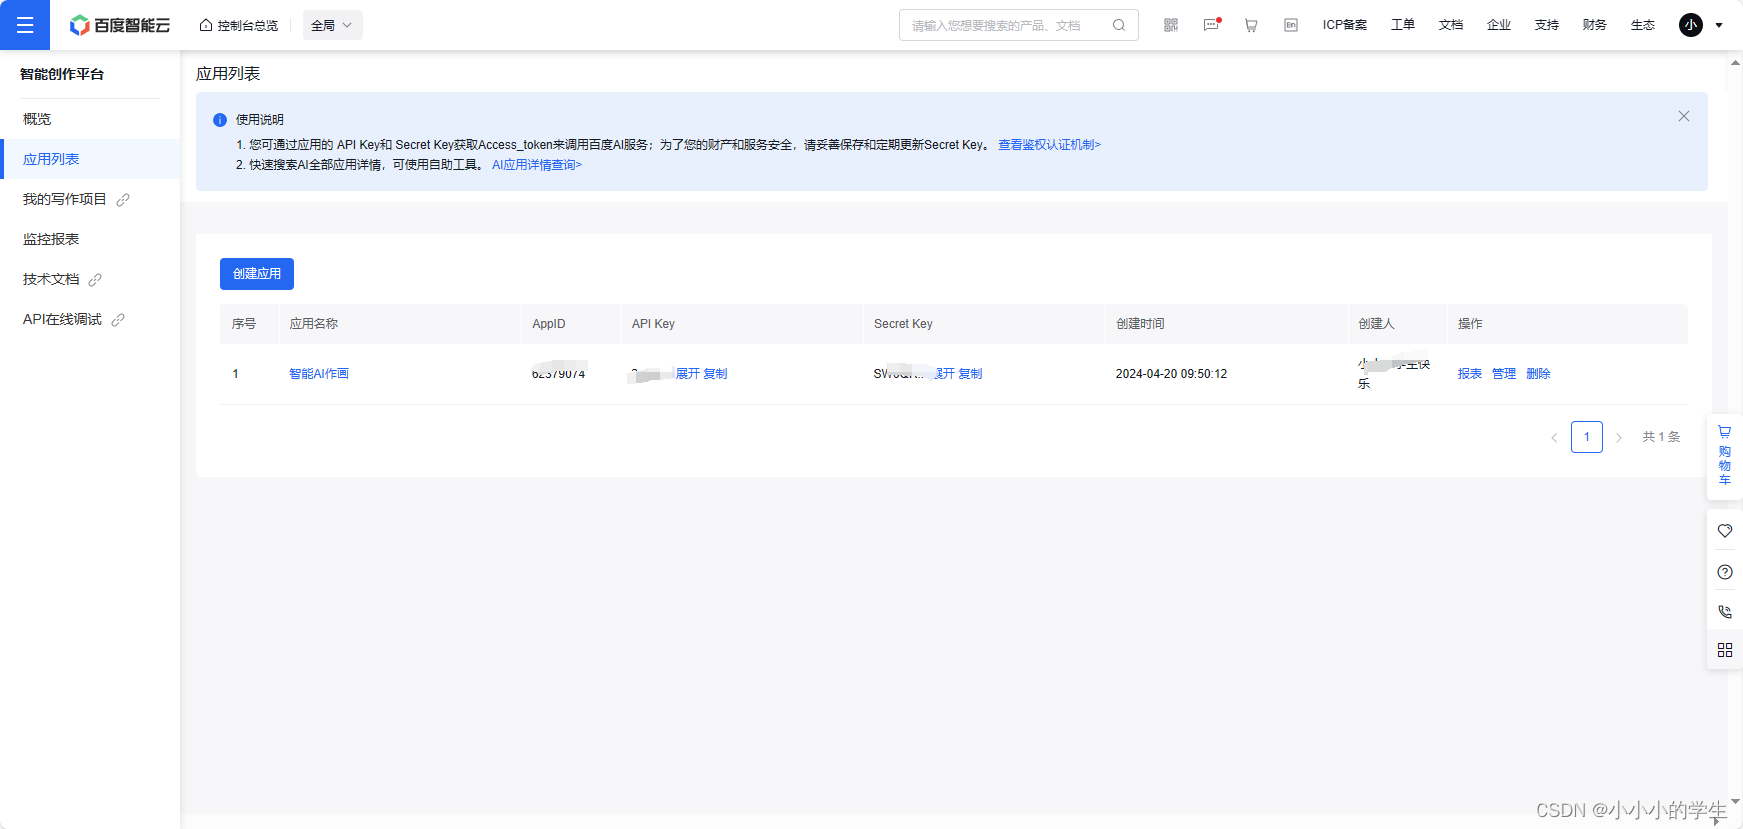Click the info icon beside 使用说明
This screenshot has height=829, width=1743.
tap(220, 120)
